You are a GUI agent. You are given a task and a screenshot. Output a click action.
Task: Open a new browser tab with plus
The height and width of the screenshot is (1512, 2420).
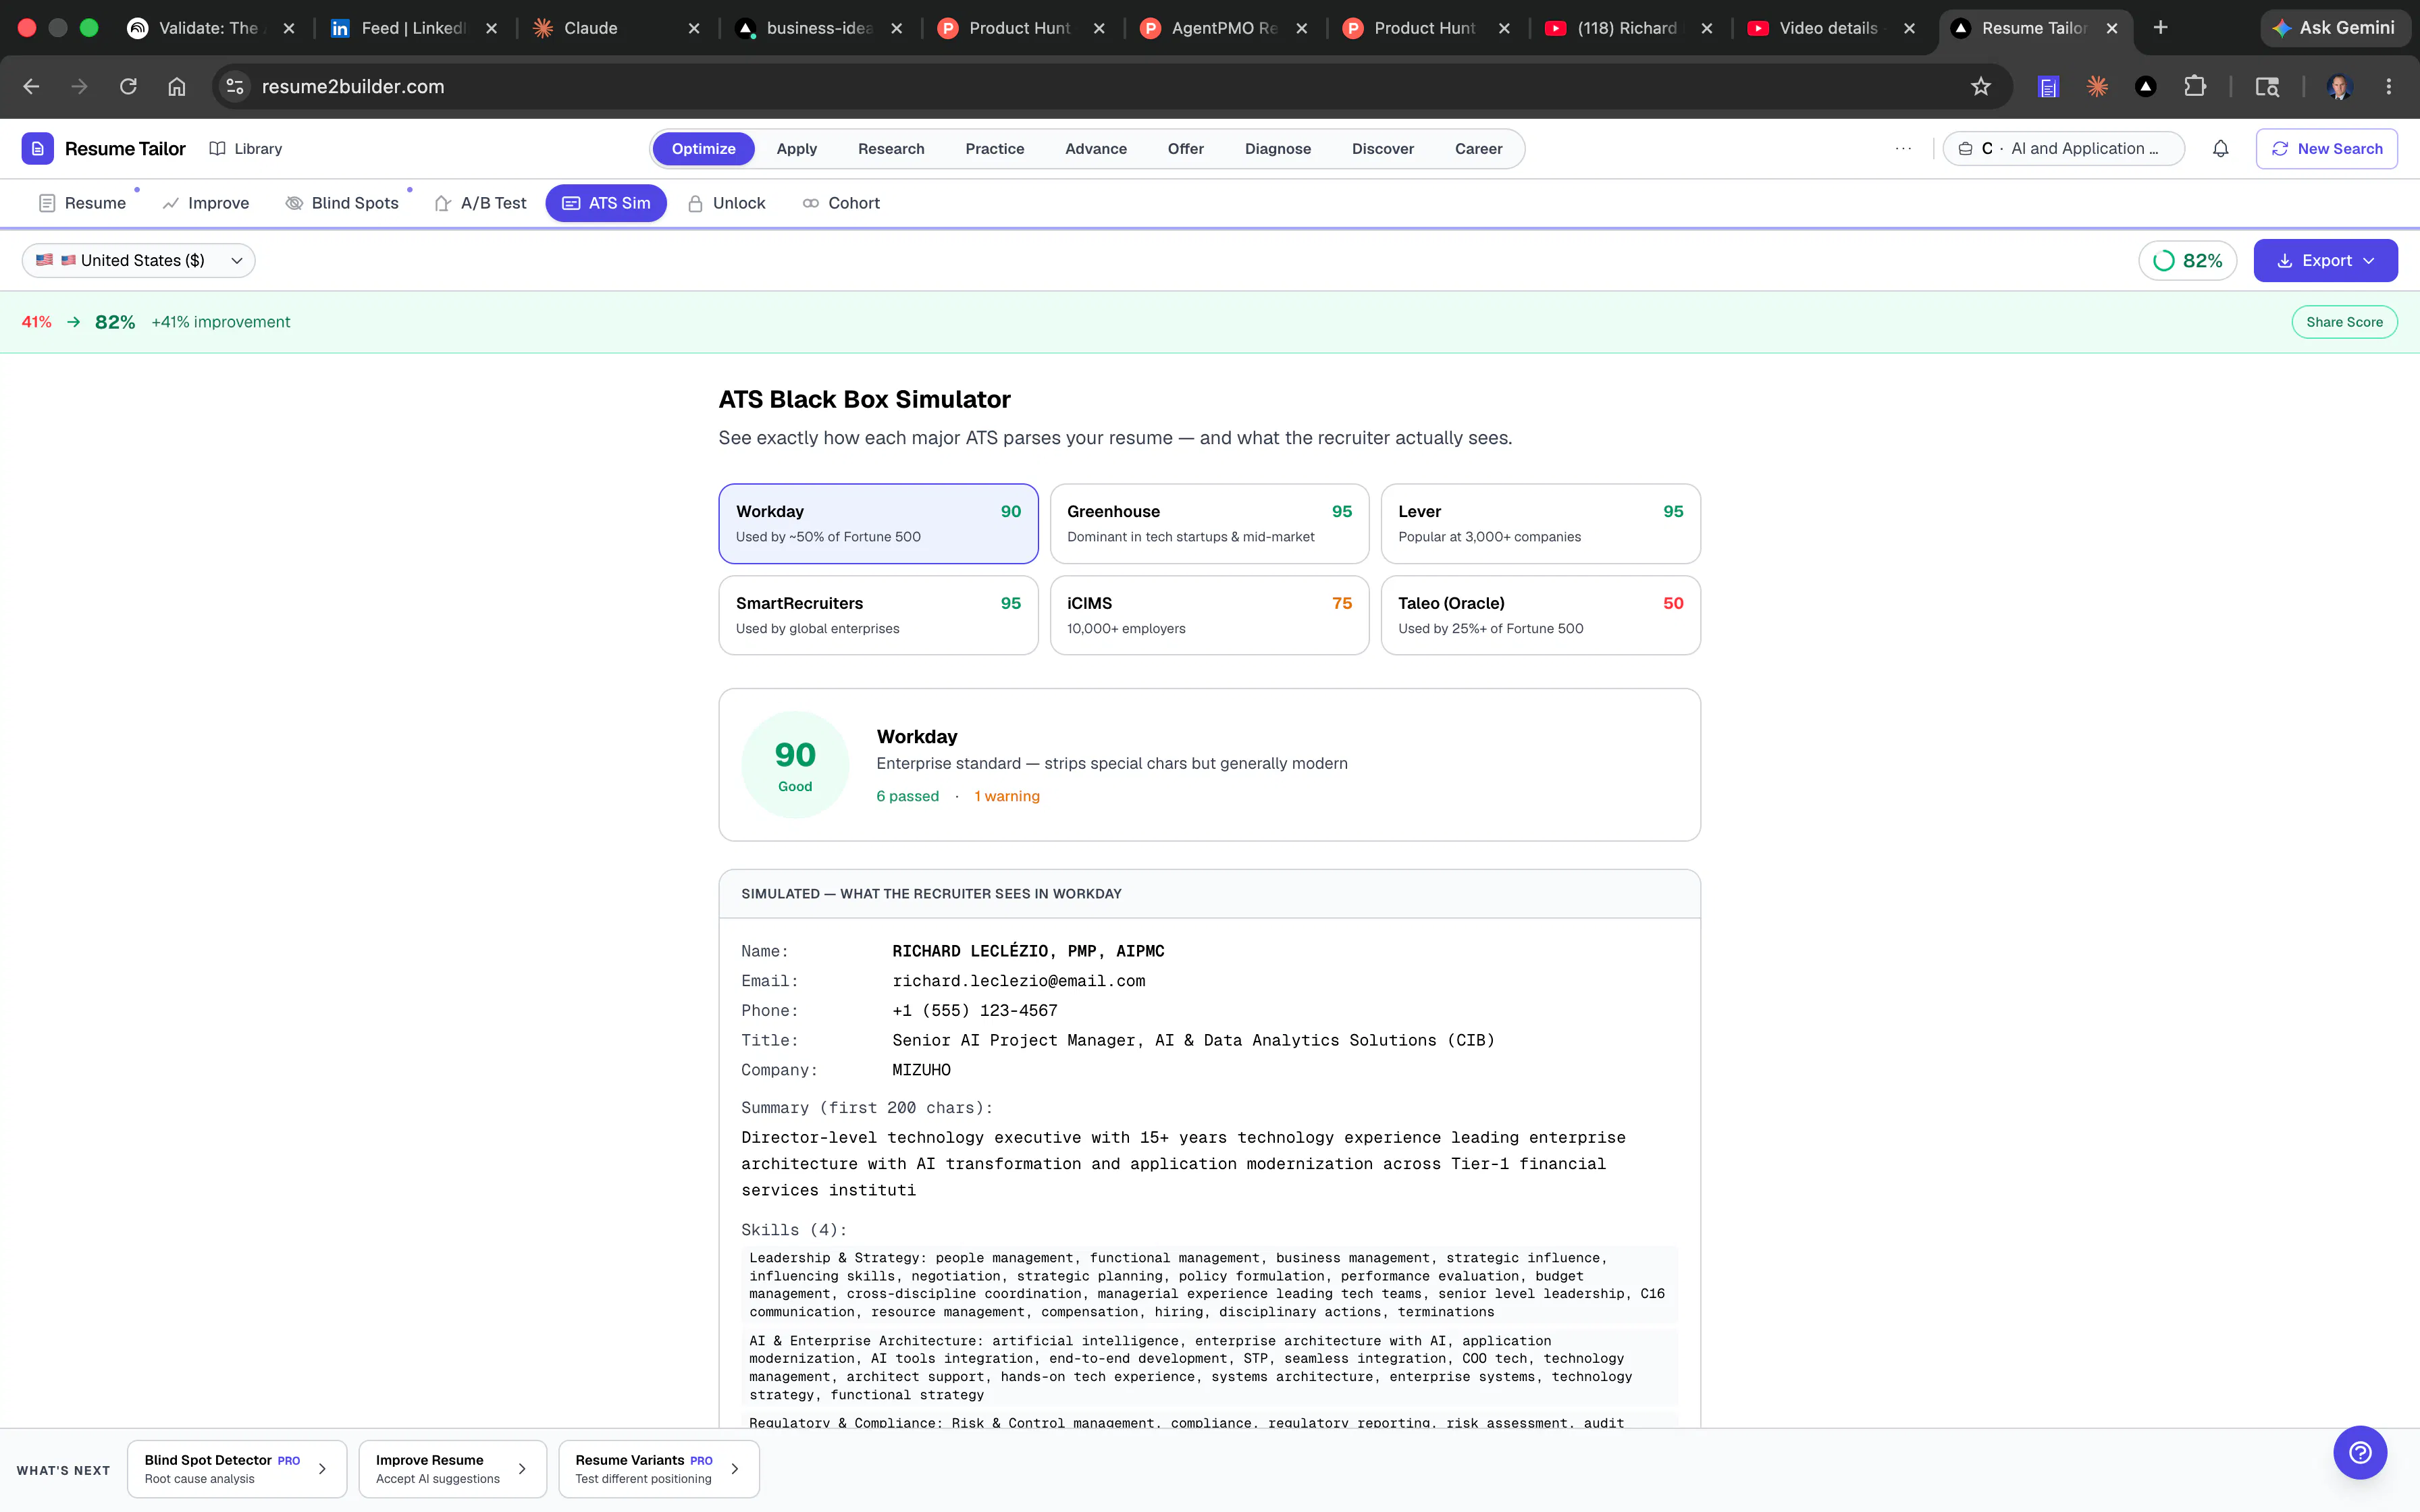coord(2160,28)
